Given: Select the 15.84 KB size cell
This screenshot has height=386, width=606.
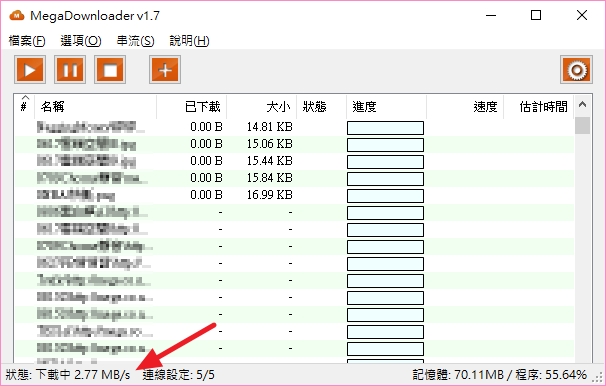Looking at the screenshot, I should 270,178.
